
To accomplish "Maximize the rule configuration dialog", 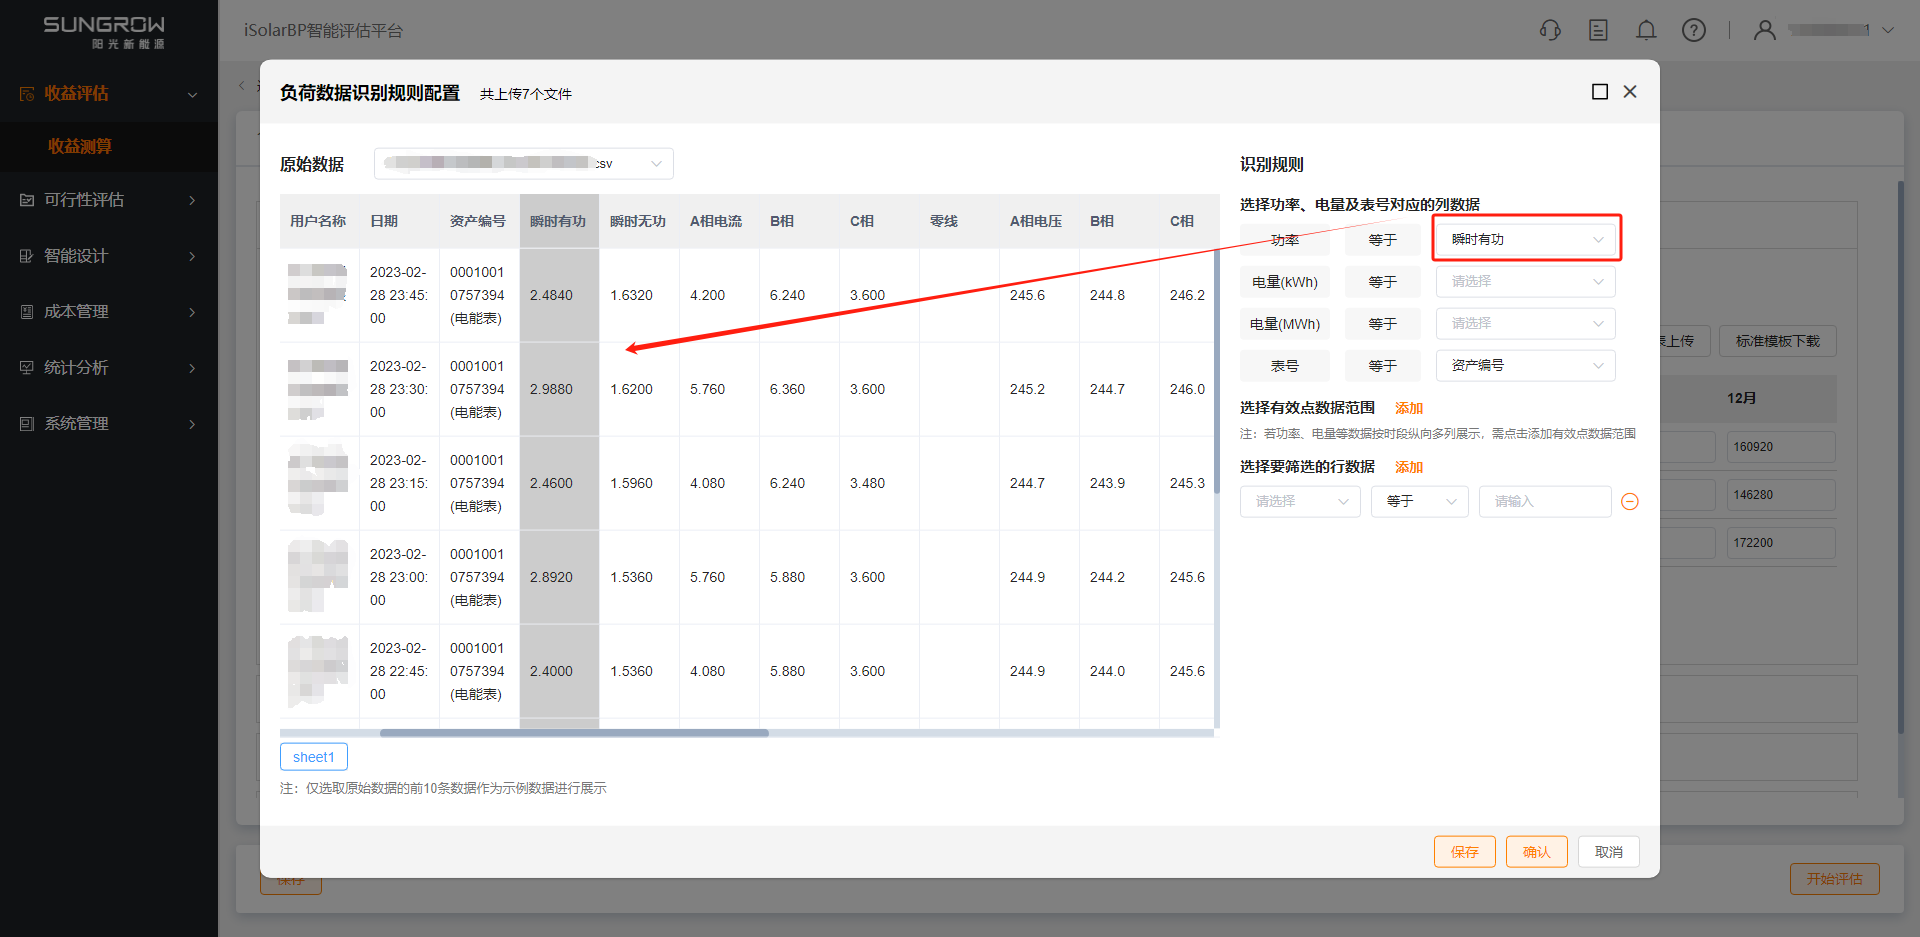I will [1600, 92].
